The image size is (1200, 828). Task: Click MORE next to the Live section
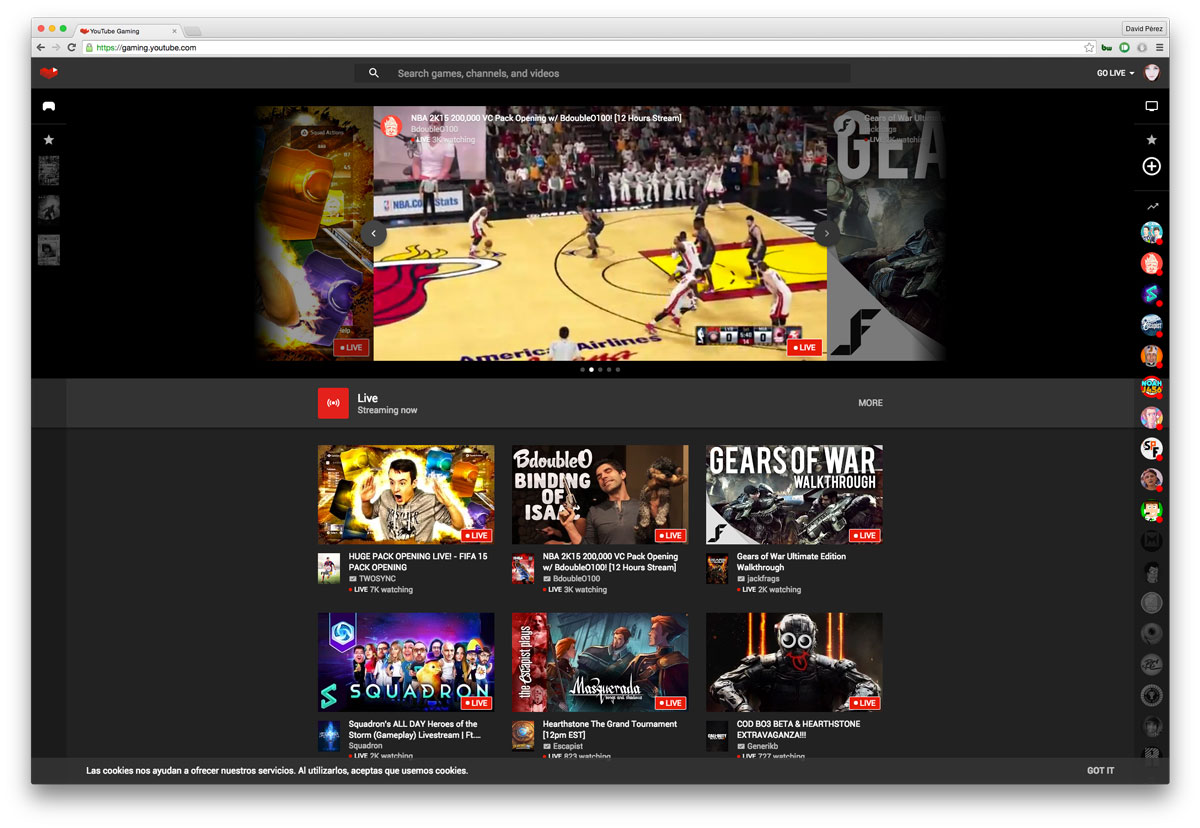[x=869, y=402]
